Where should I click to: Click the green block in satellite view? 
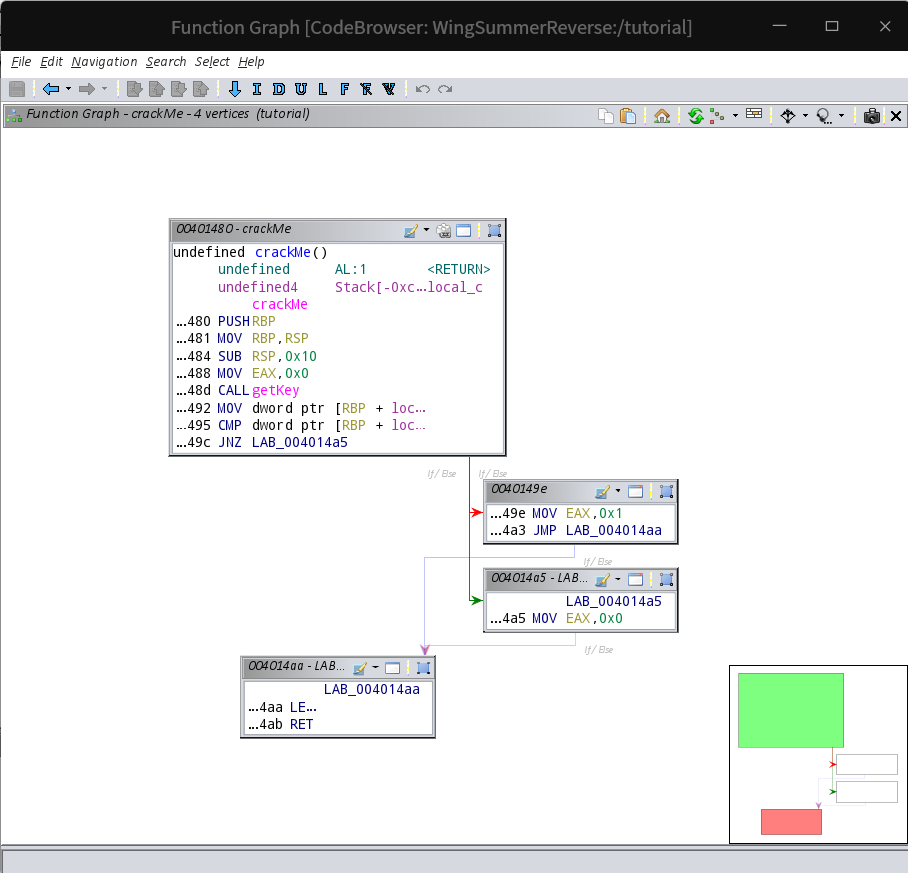click(790, 710)
